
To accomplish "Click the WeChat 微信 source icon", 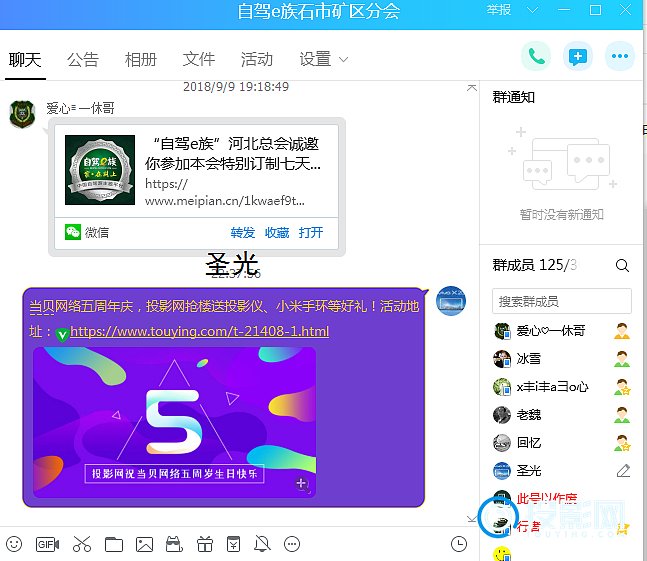I will click(x=73, y=232).
